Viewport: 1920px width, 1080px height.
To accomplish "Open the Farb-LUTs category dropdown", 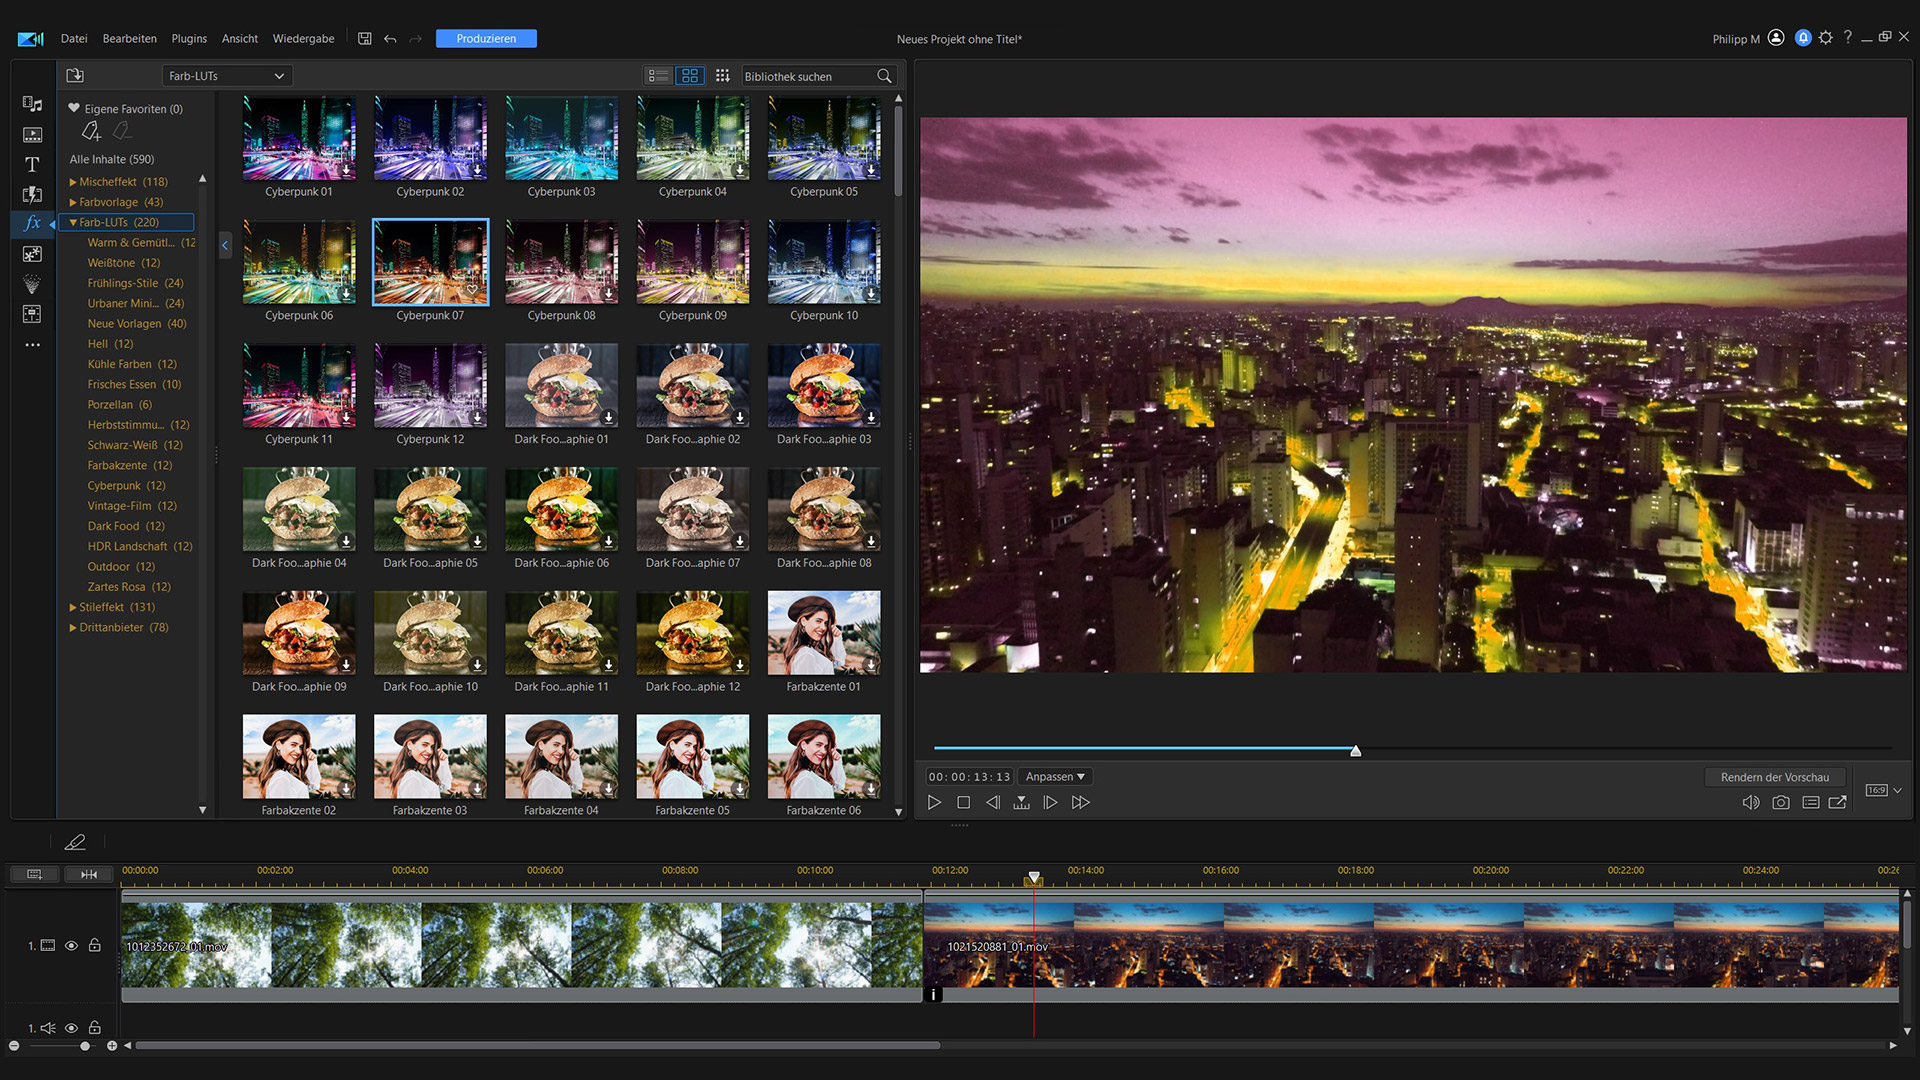I will pyautogui.click(x=227, y=76).
